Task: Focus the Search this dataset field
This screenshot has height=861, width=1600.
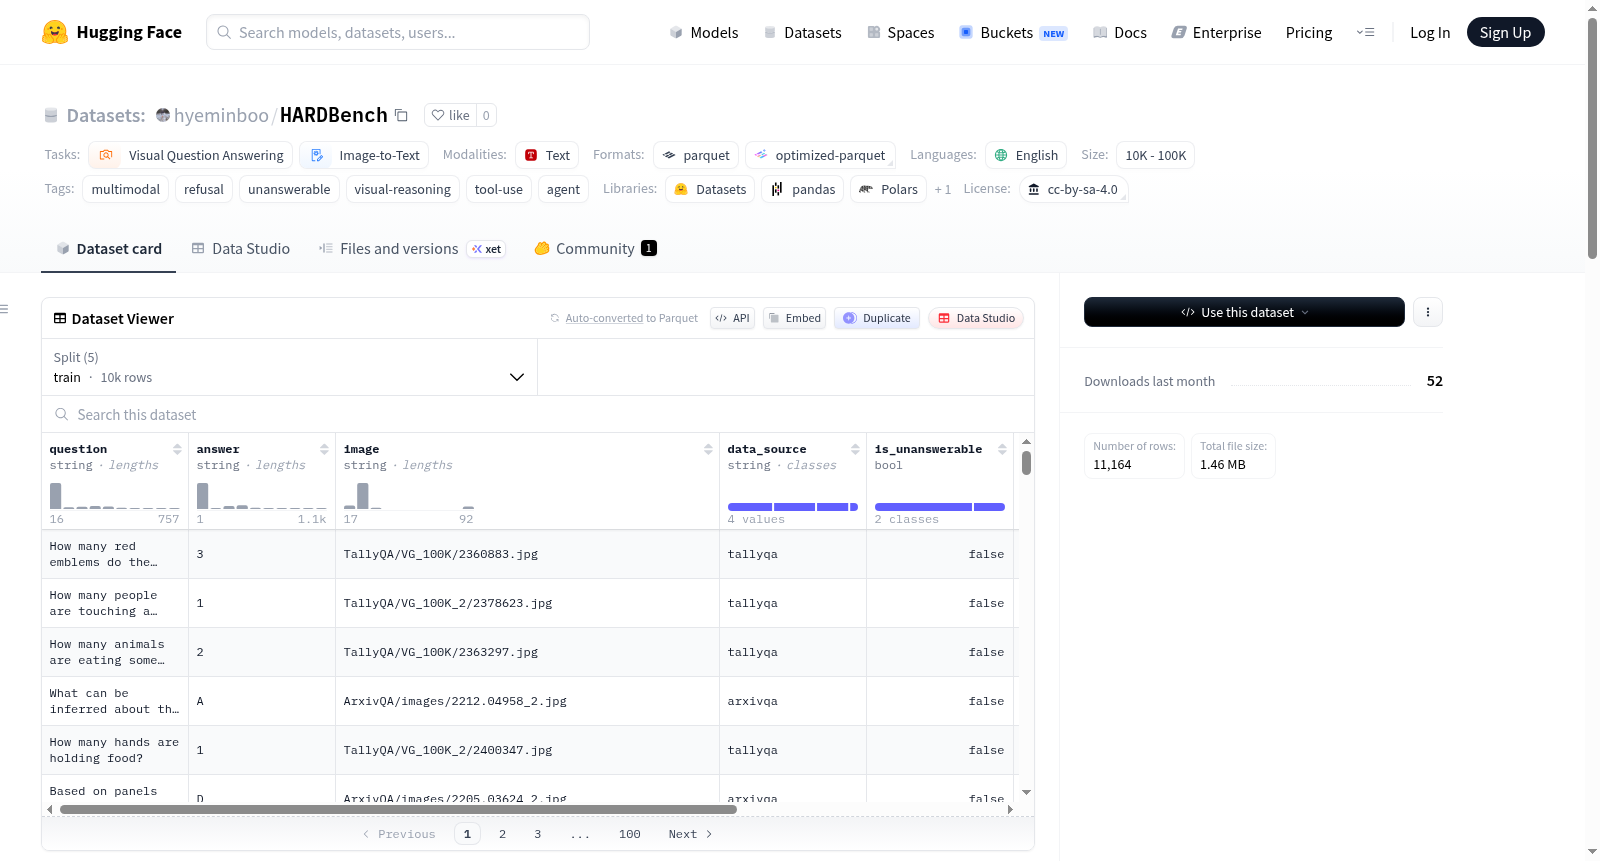Action: click(x=538, y=414)
